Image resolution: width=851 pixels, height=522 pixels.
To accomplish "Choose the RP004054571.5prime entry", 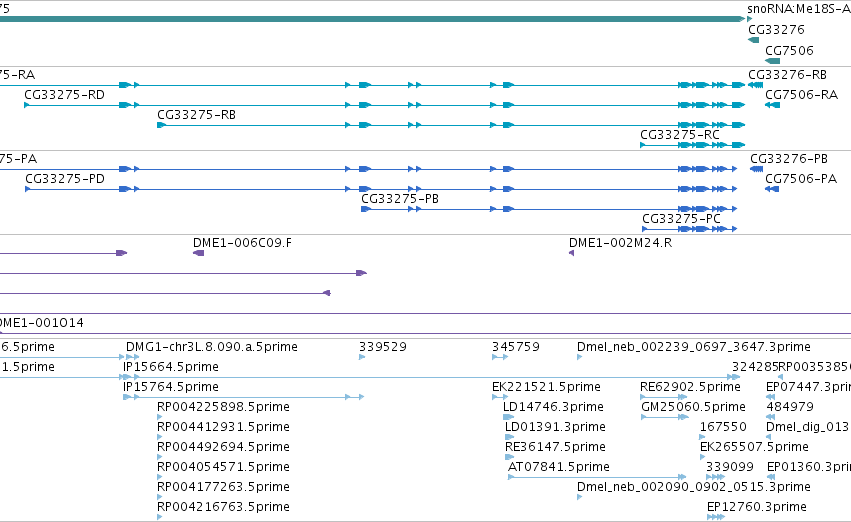I will [x=223, y=468].
